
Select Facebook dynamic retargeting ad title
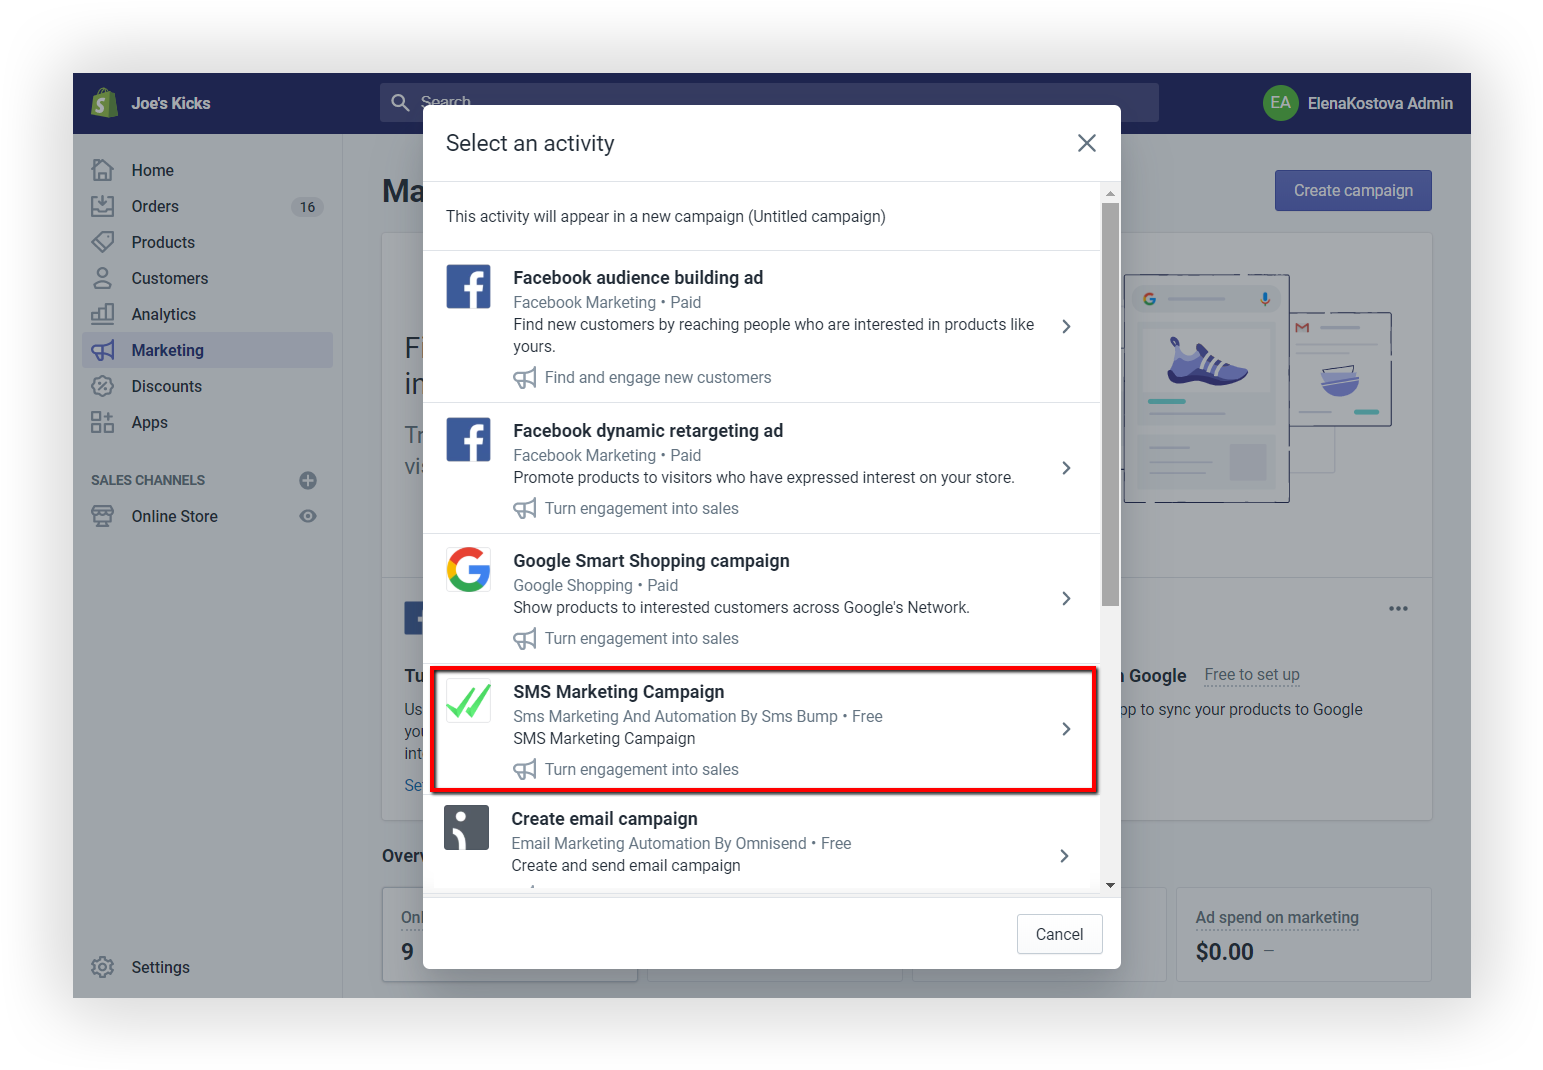point(648,431)
